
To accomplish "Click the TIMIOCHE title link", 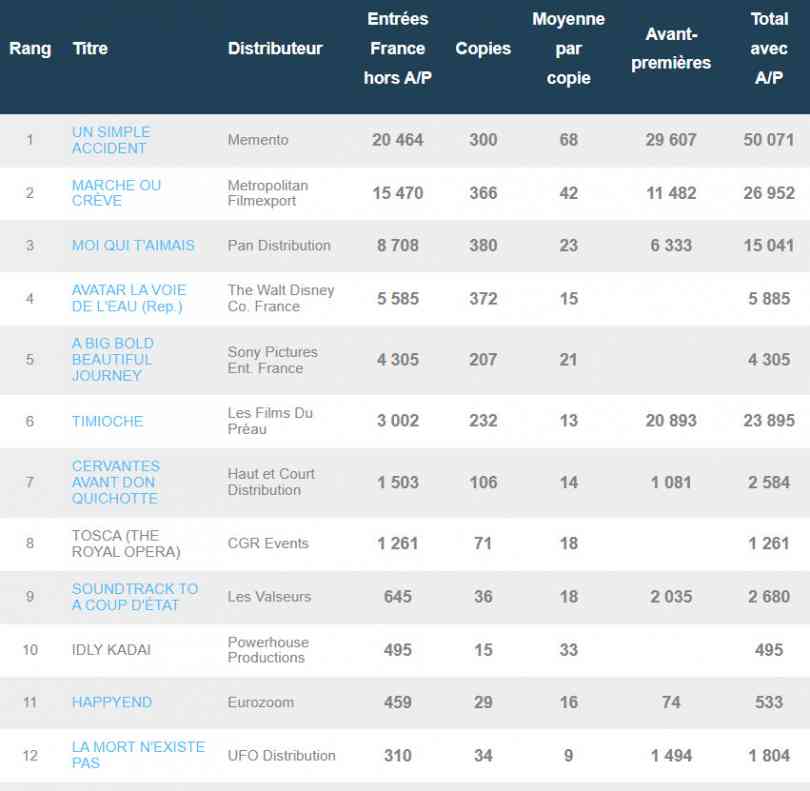I will (107, 421).
